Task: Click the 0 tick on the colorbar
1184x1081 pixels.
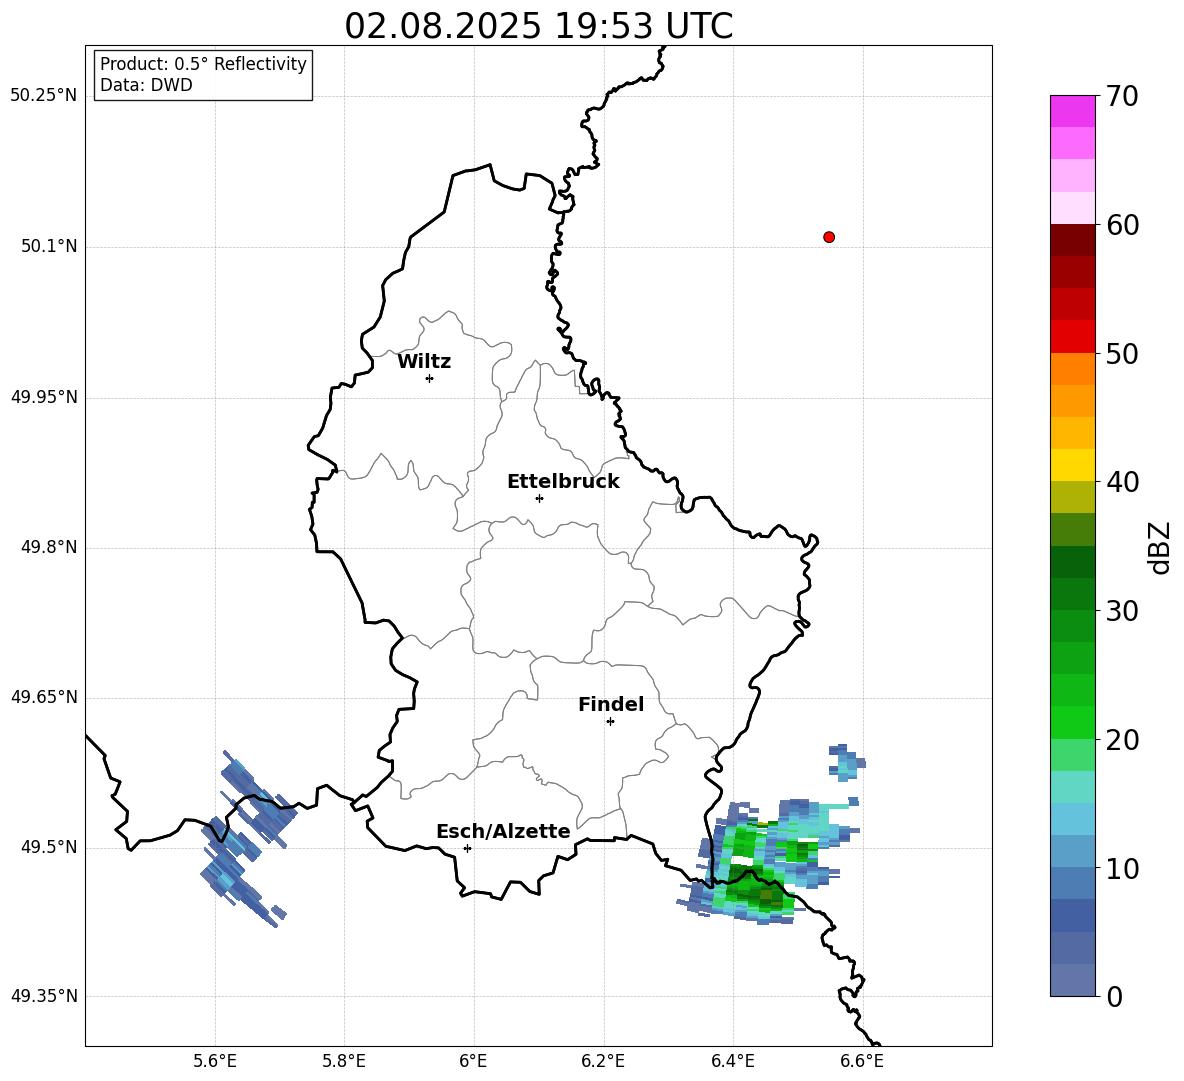Action: point(1114,996)
